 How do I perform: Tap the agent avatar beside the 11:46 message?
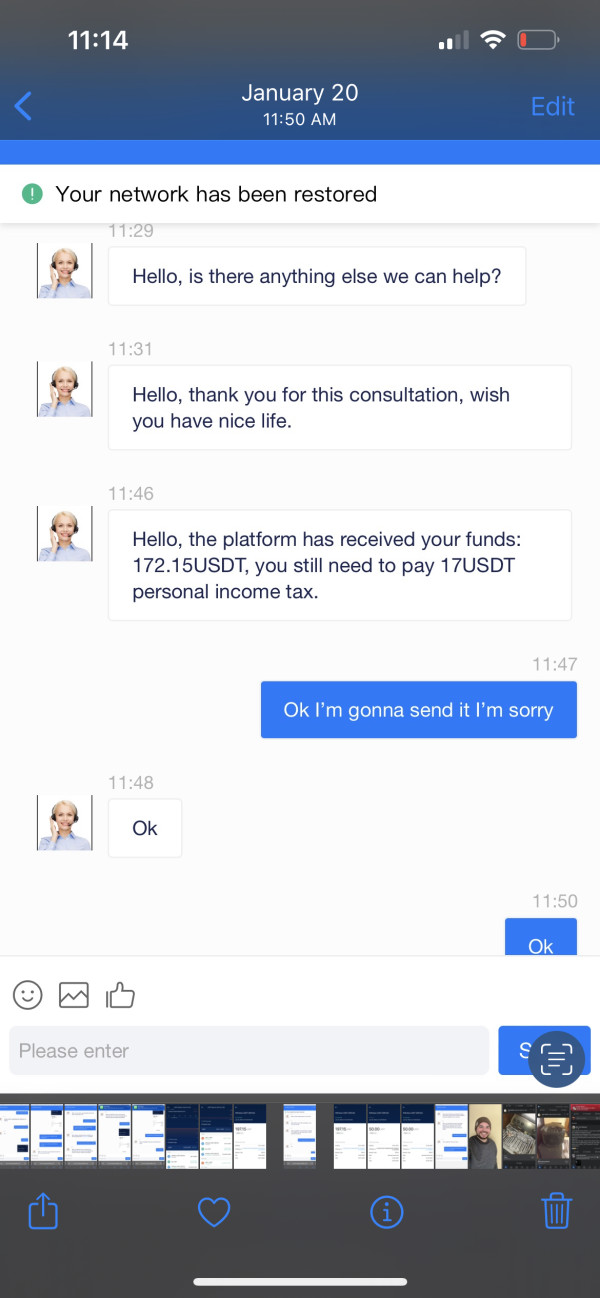click(65, 534)
